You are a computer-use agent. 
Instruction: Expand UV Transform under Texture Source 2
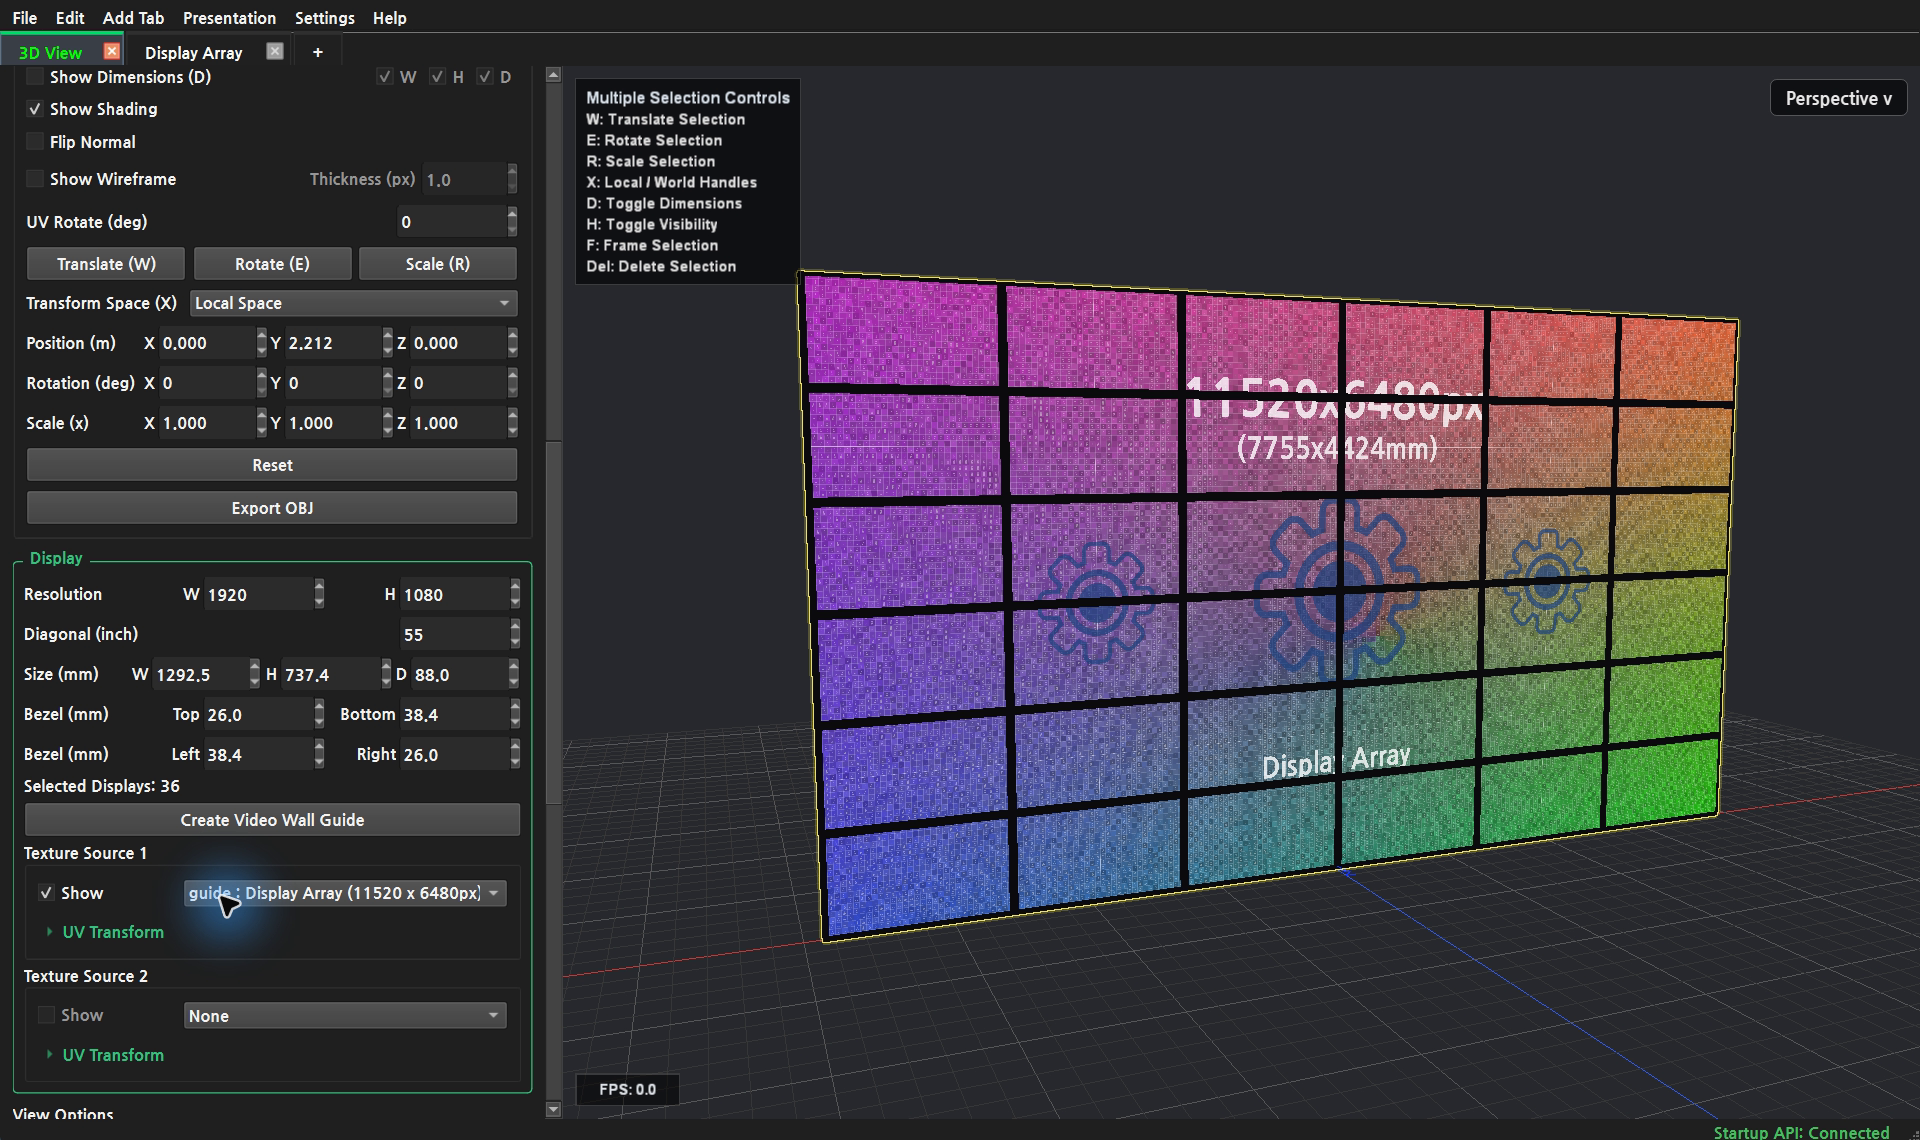[105, 1055]
